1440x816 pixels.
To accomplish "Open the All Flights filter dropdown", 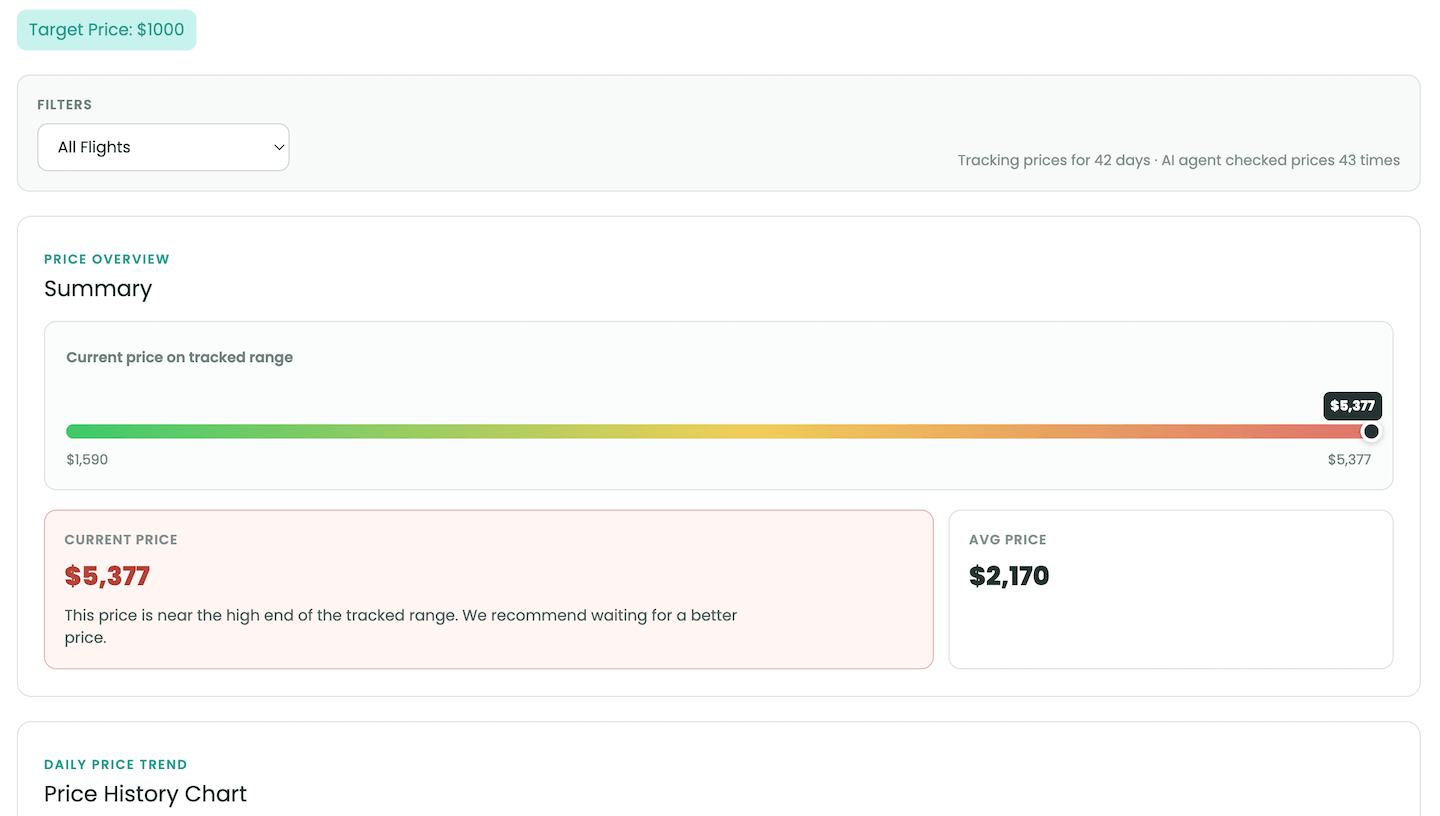I will [163, 147].
